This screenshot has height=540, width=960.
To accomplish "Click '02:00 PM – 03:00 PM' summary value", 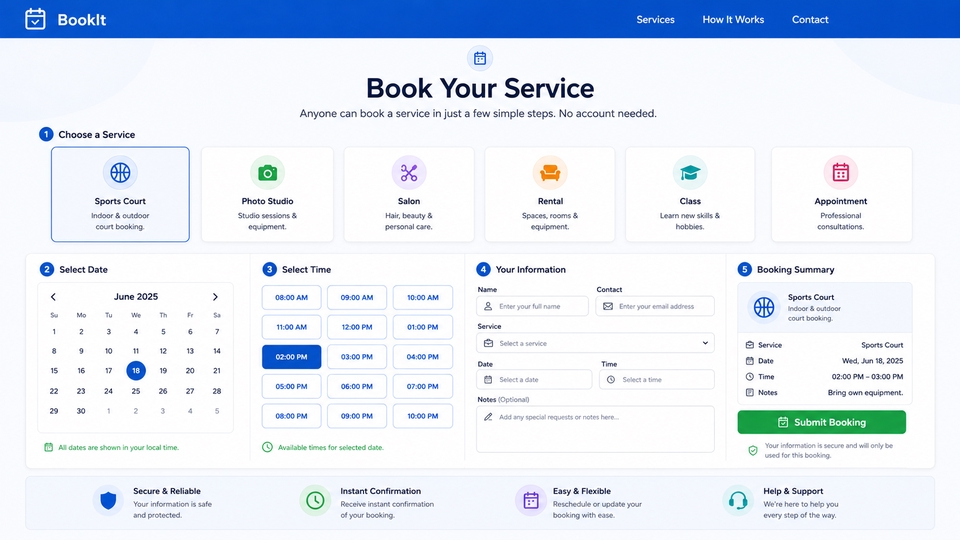I will tap(867, 377).
